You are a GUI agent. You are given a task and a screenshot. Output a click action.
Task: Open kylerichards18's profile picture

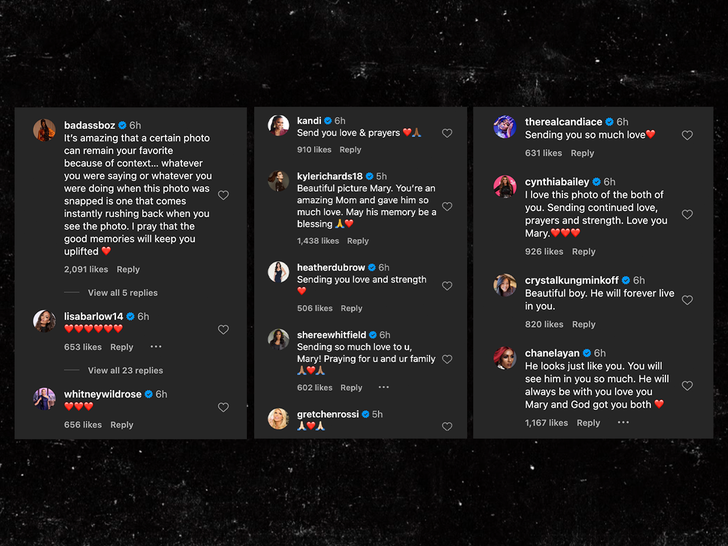278,180
